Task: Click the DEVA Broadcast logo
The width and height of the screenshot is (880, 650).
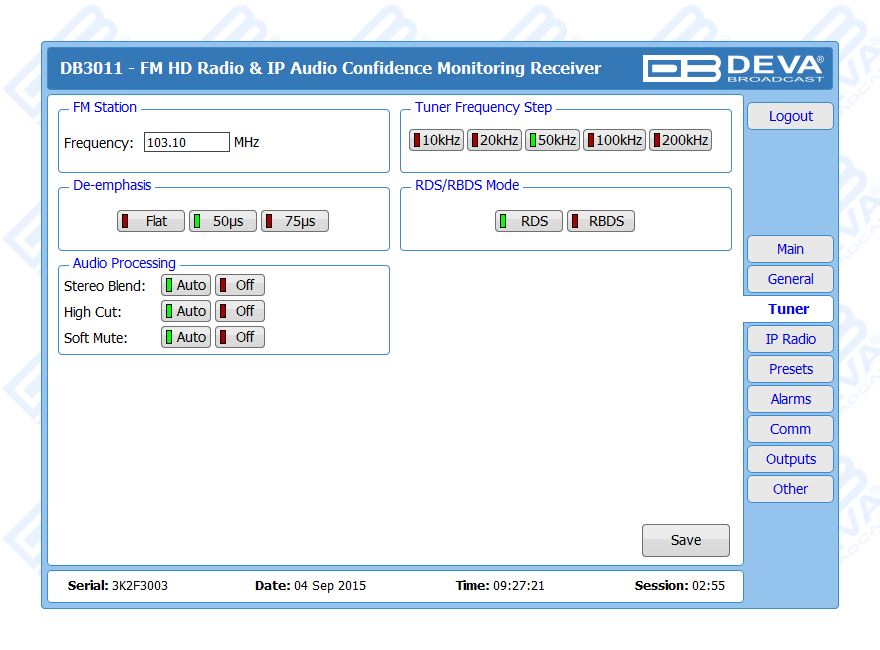Action: pos(733,68)
